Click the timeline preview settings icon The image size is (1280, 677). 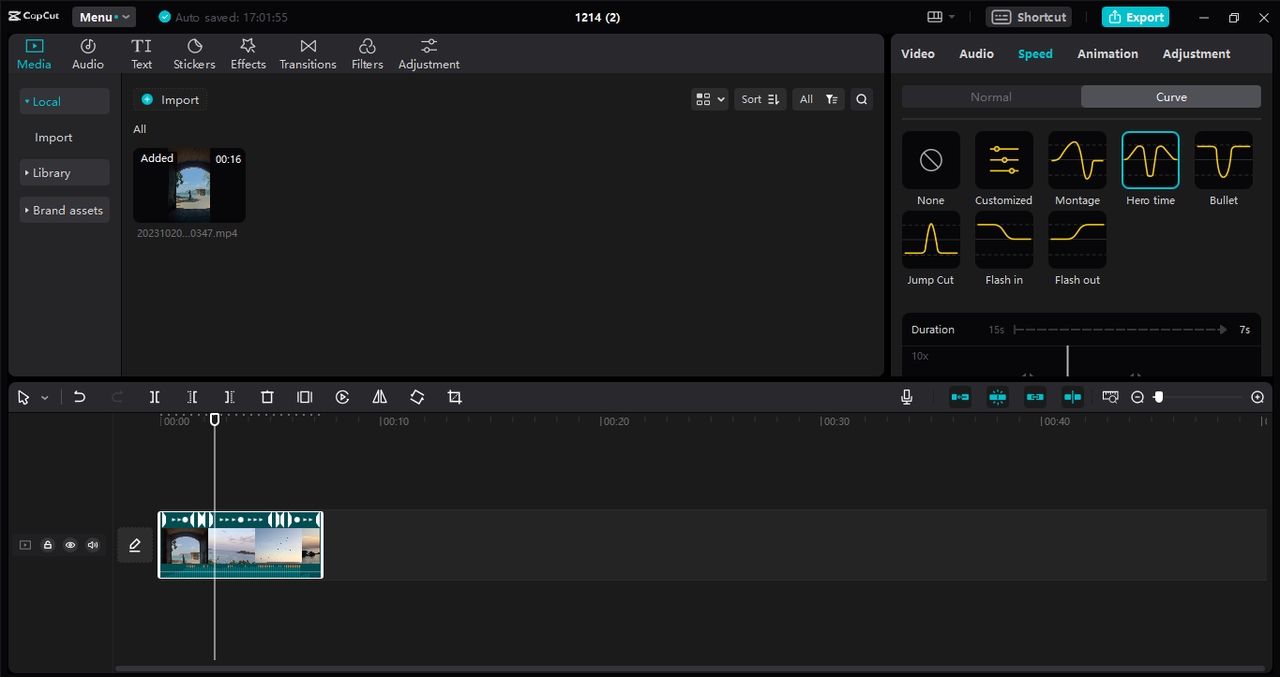tap(1110, 397)
